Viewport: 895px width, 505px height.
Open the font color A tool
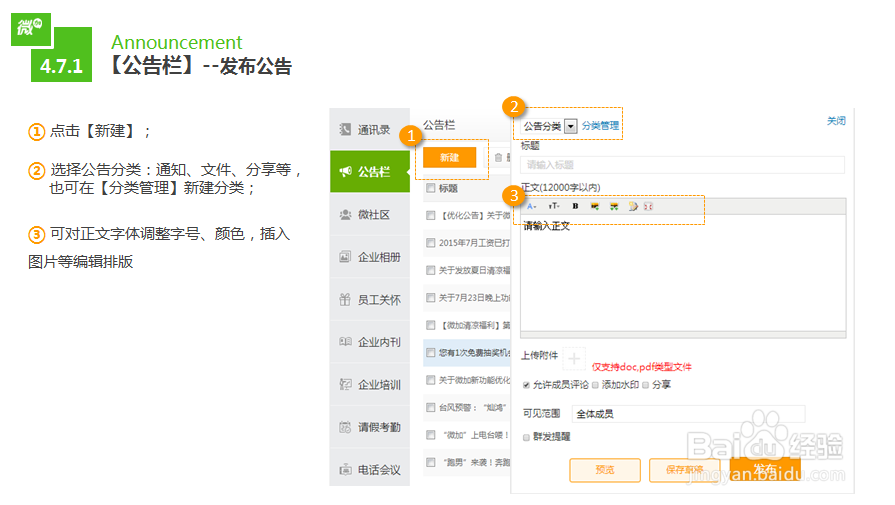[x=531, y=207]
